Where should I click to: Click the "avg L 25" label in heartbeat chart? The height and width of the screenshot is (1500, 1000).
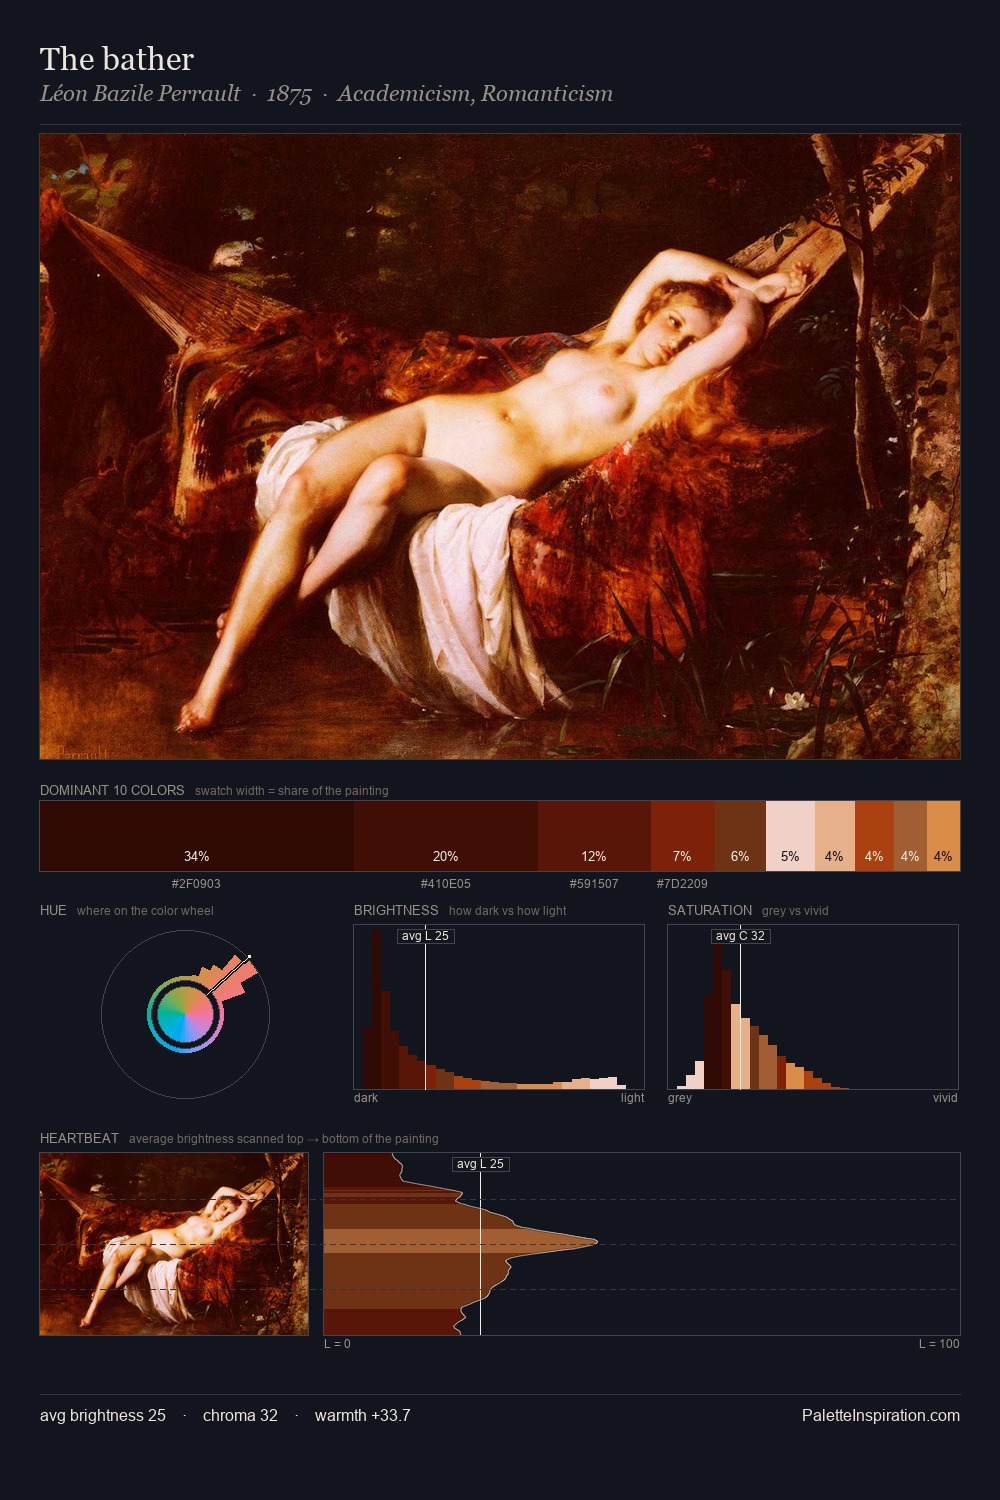480,1164
